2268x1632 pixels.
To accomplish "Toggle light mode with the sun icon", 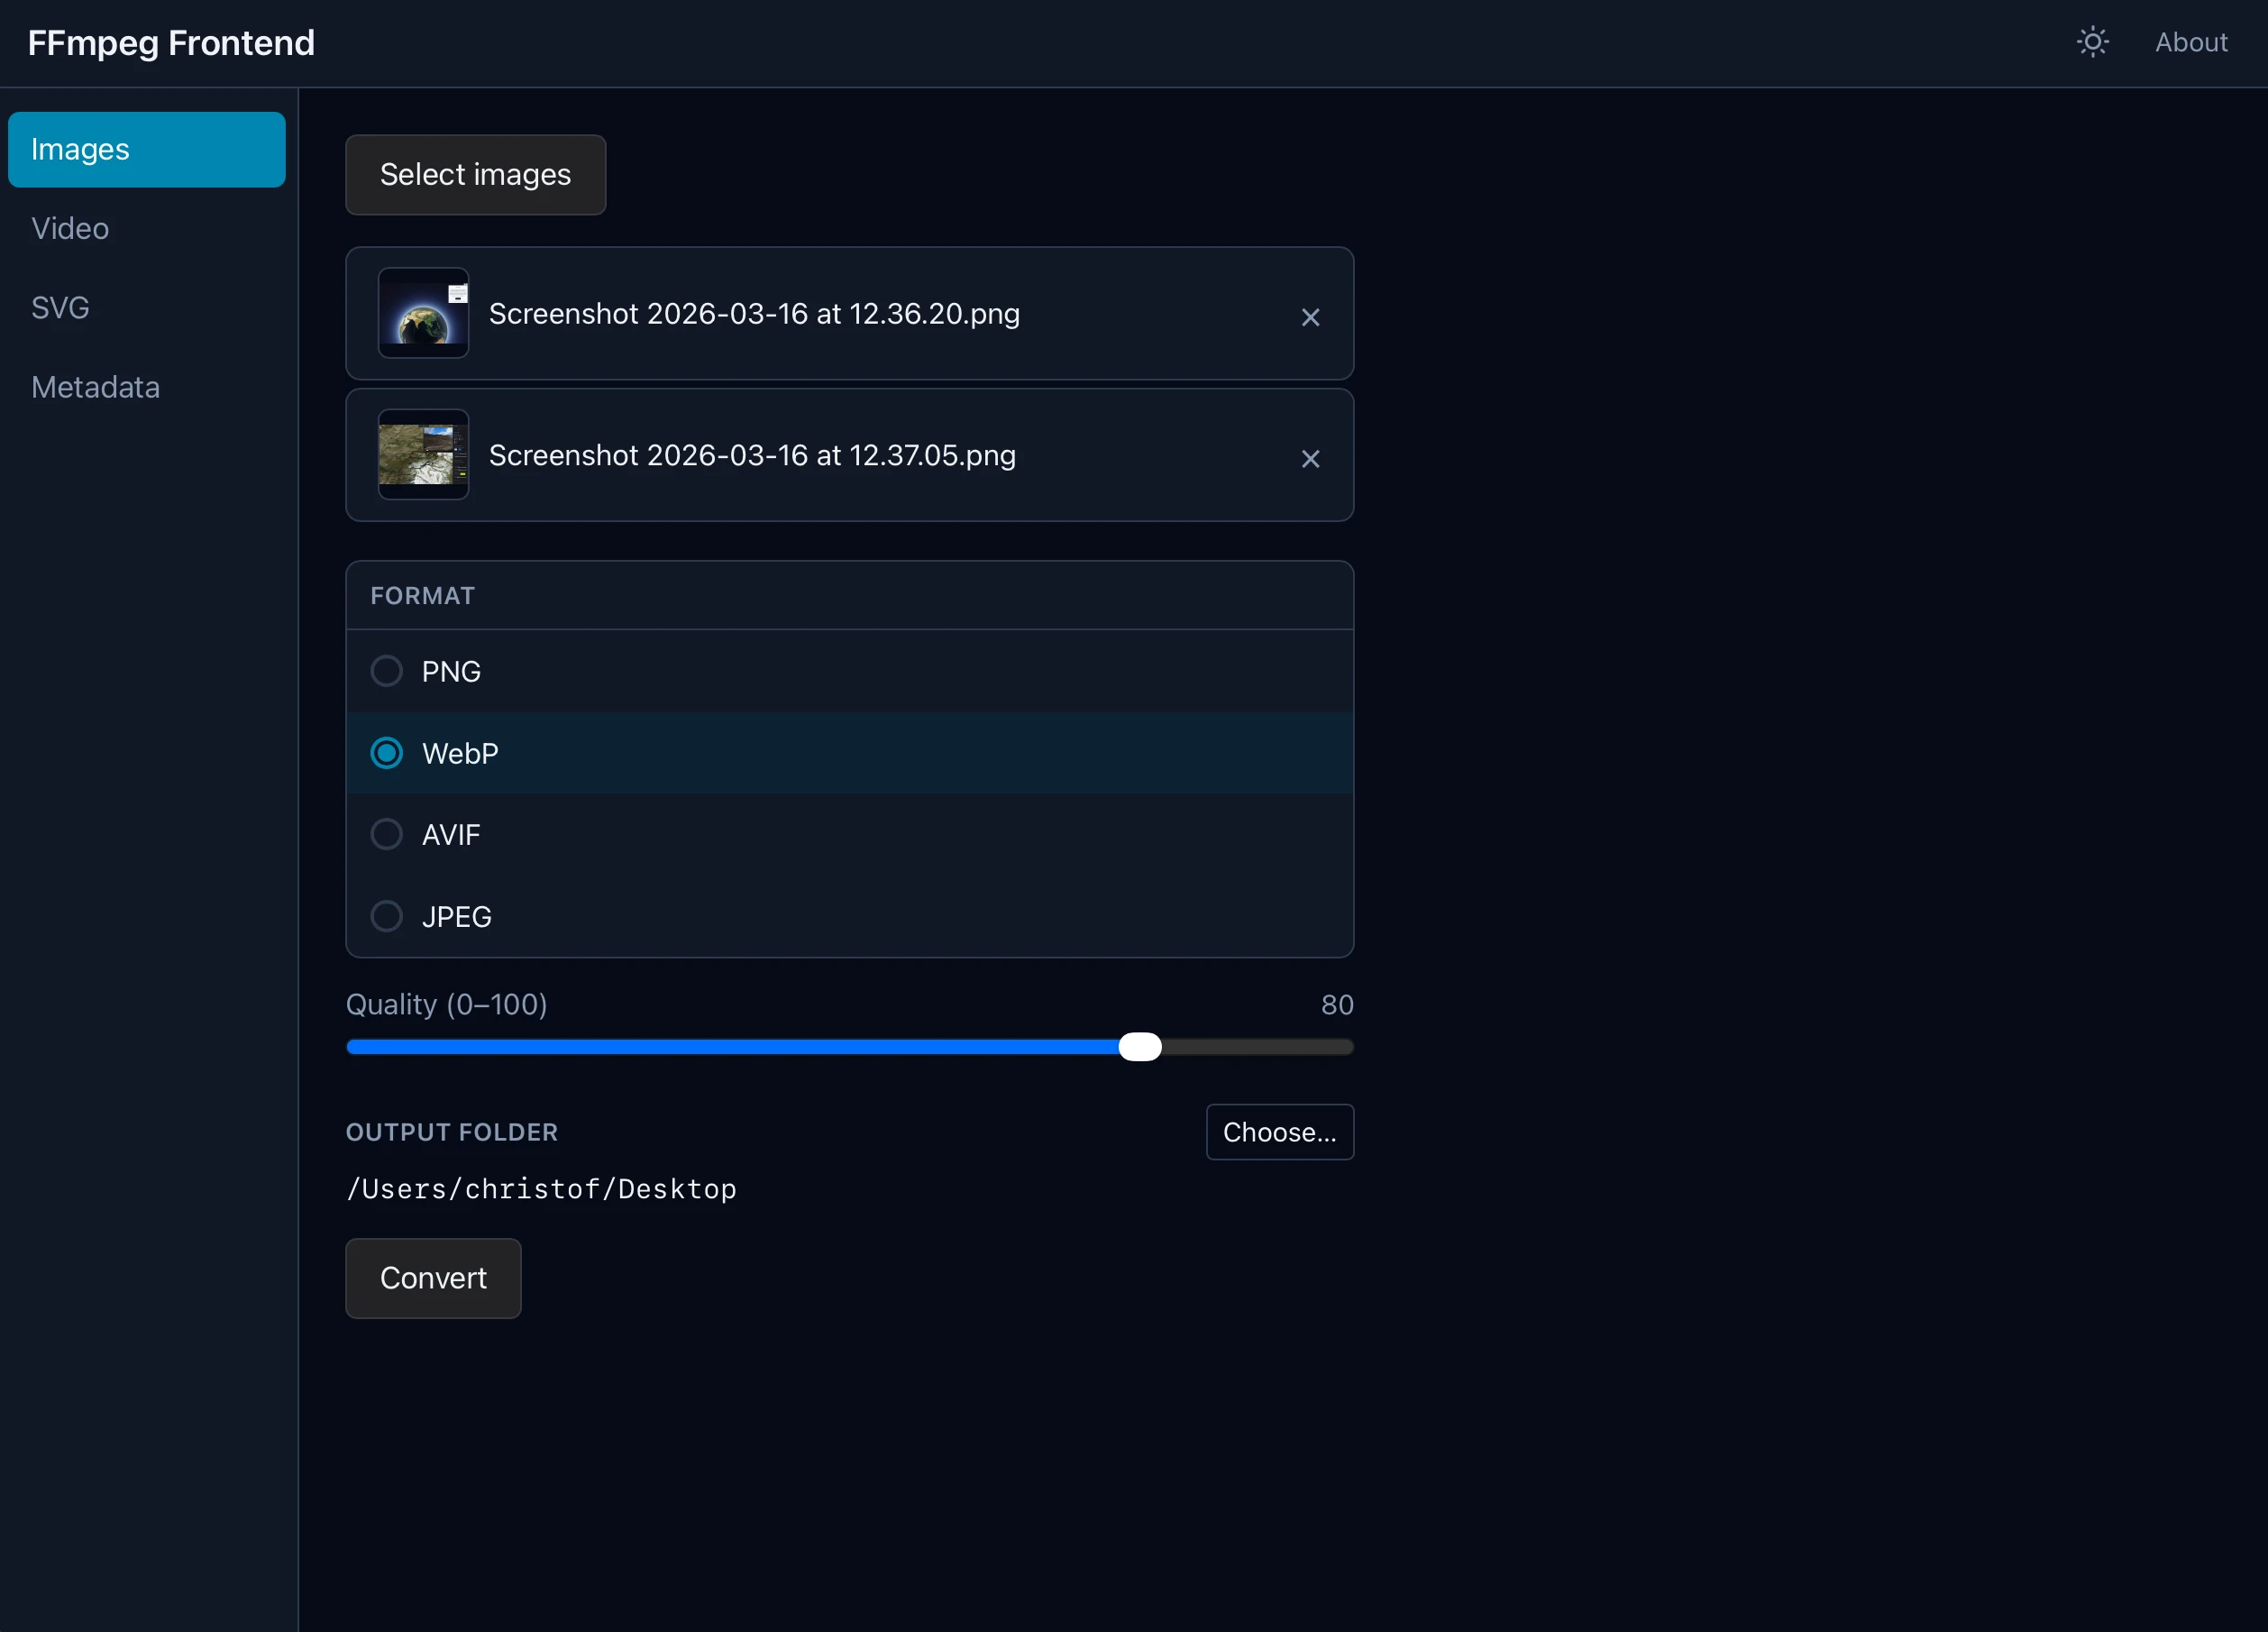I will (x=2091, y=41).
